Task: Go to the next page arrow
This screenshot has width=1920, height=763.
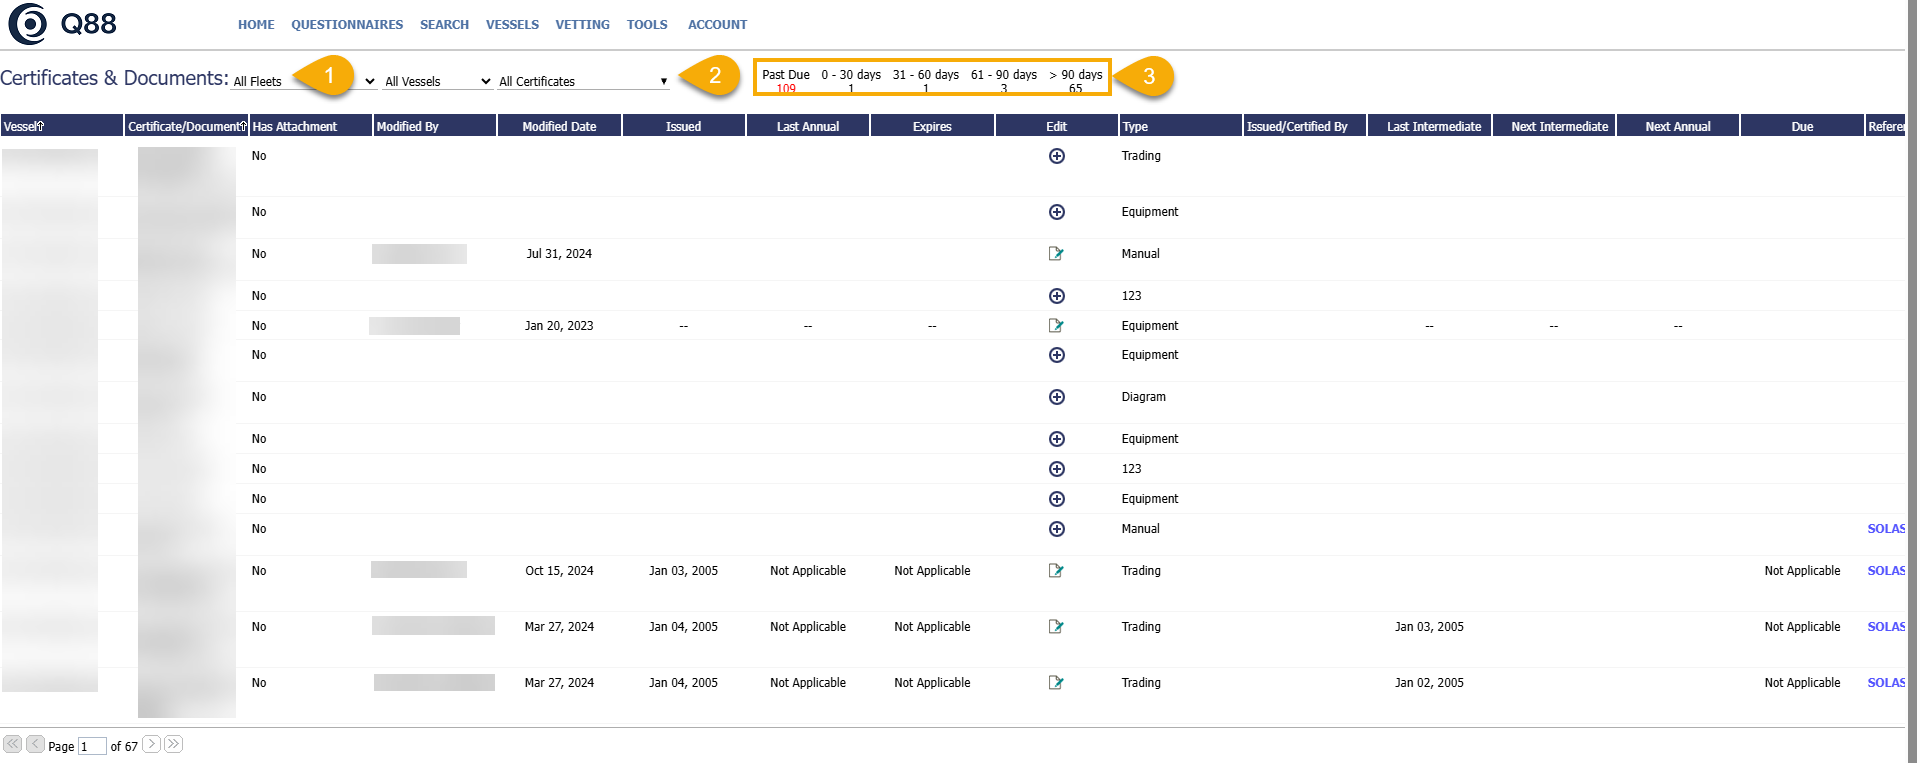Action: click(151, 744)
